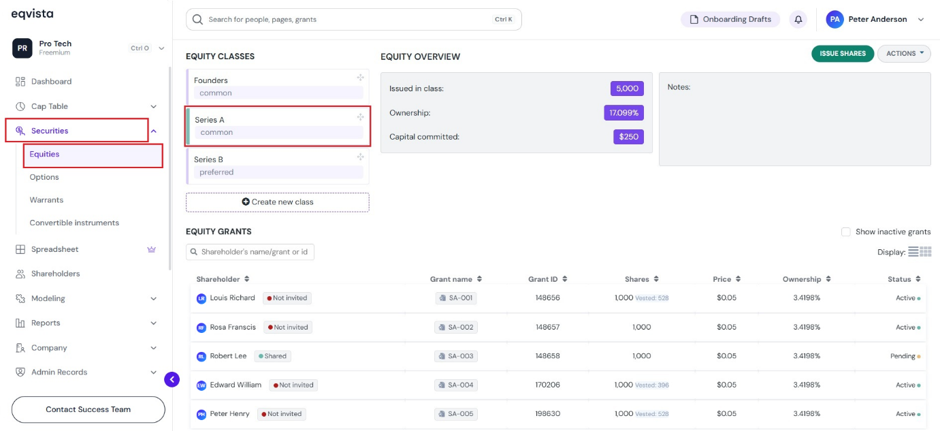The width and height of the screenshot is (940, 431).
Task: Click the Shareholders people icon
Action: tap(20, 274)
